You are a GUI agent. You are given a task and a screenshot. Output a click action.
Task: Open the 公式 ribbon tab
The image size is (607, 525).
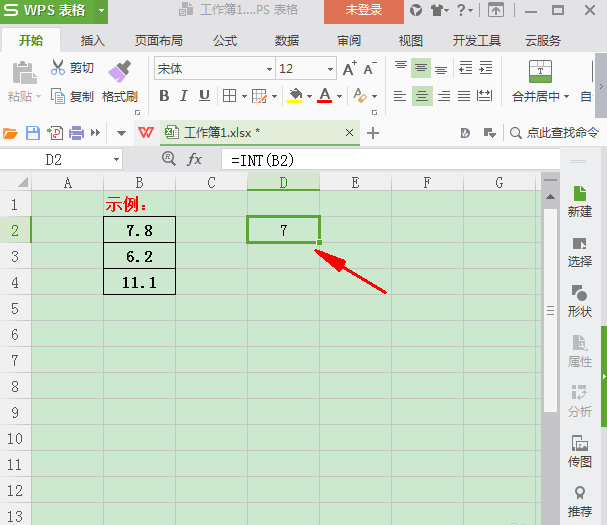tap(225, 40)
